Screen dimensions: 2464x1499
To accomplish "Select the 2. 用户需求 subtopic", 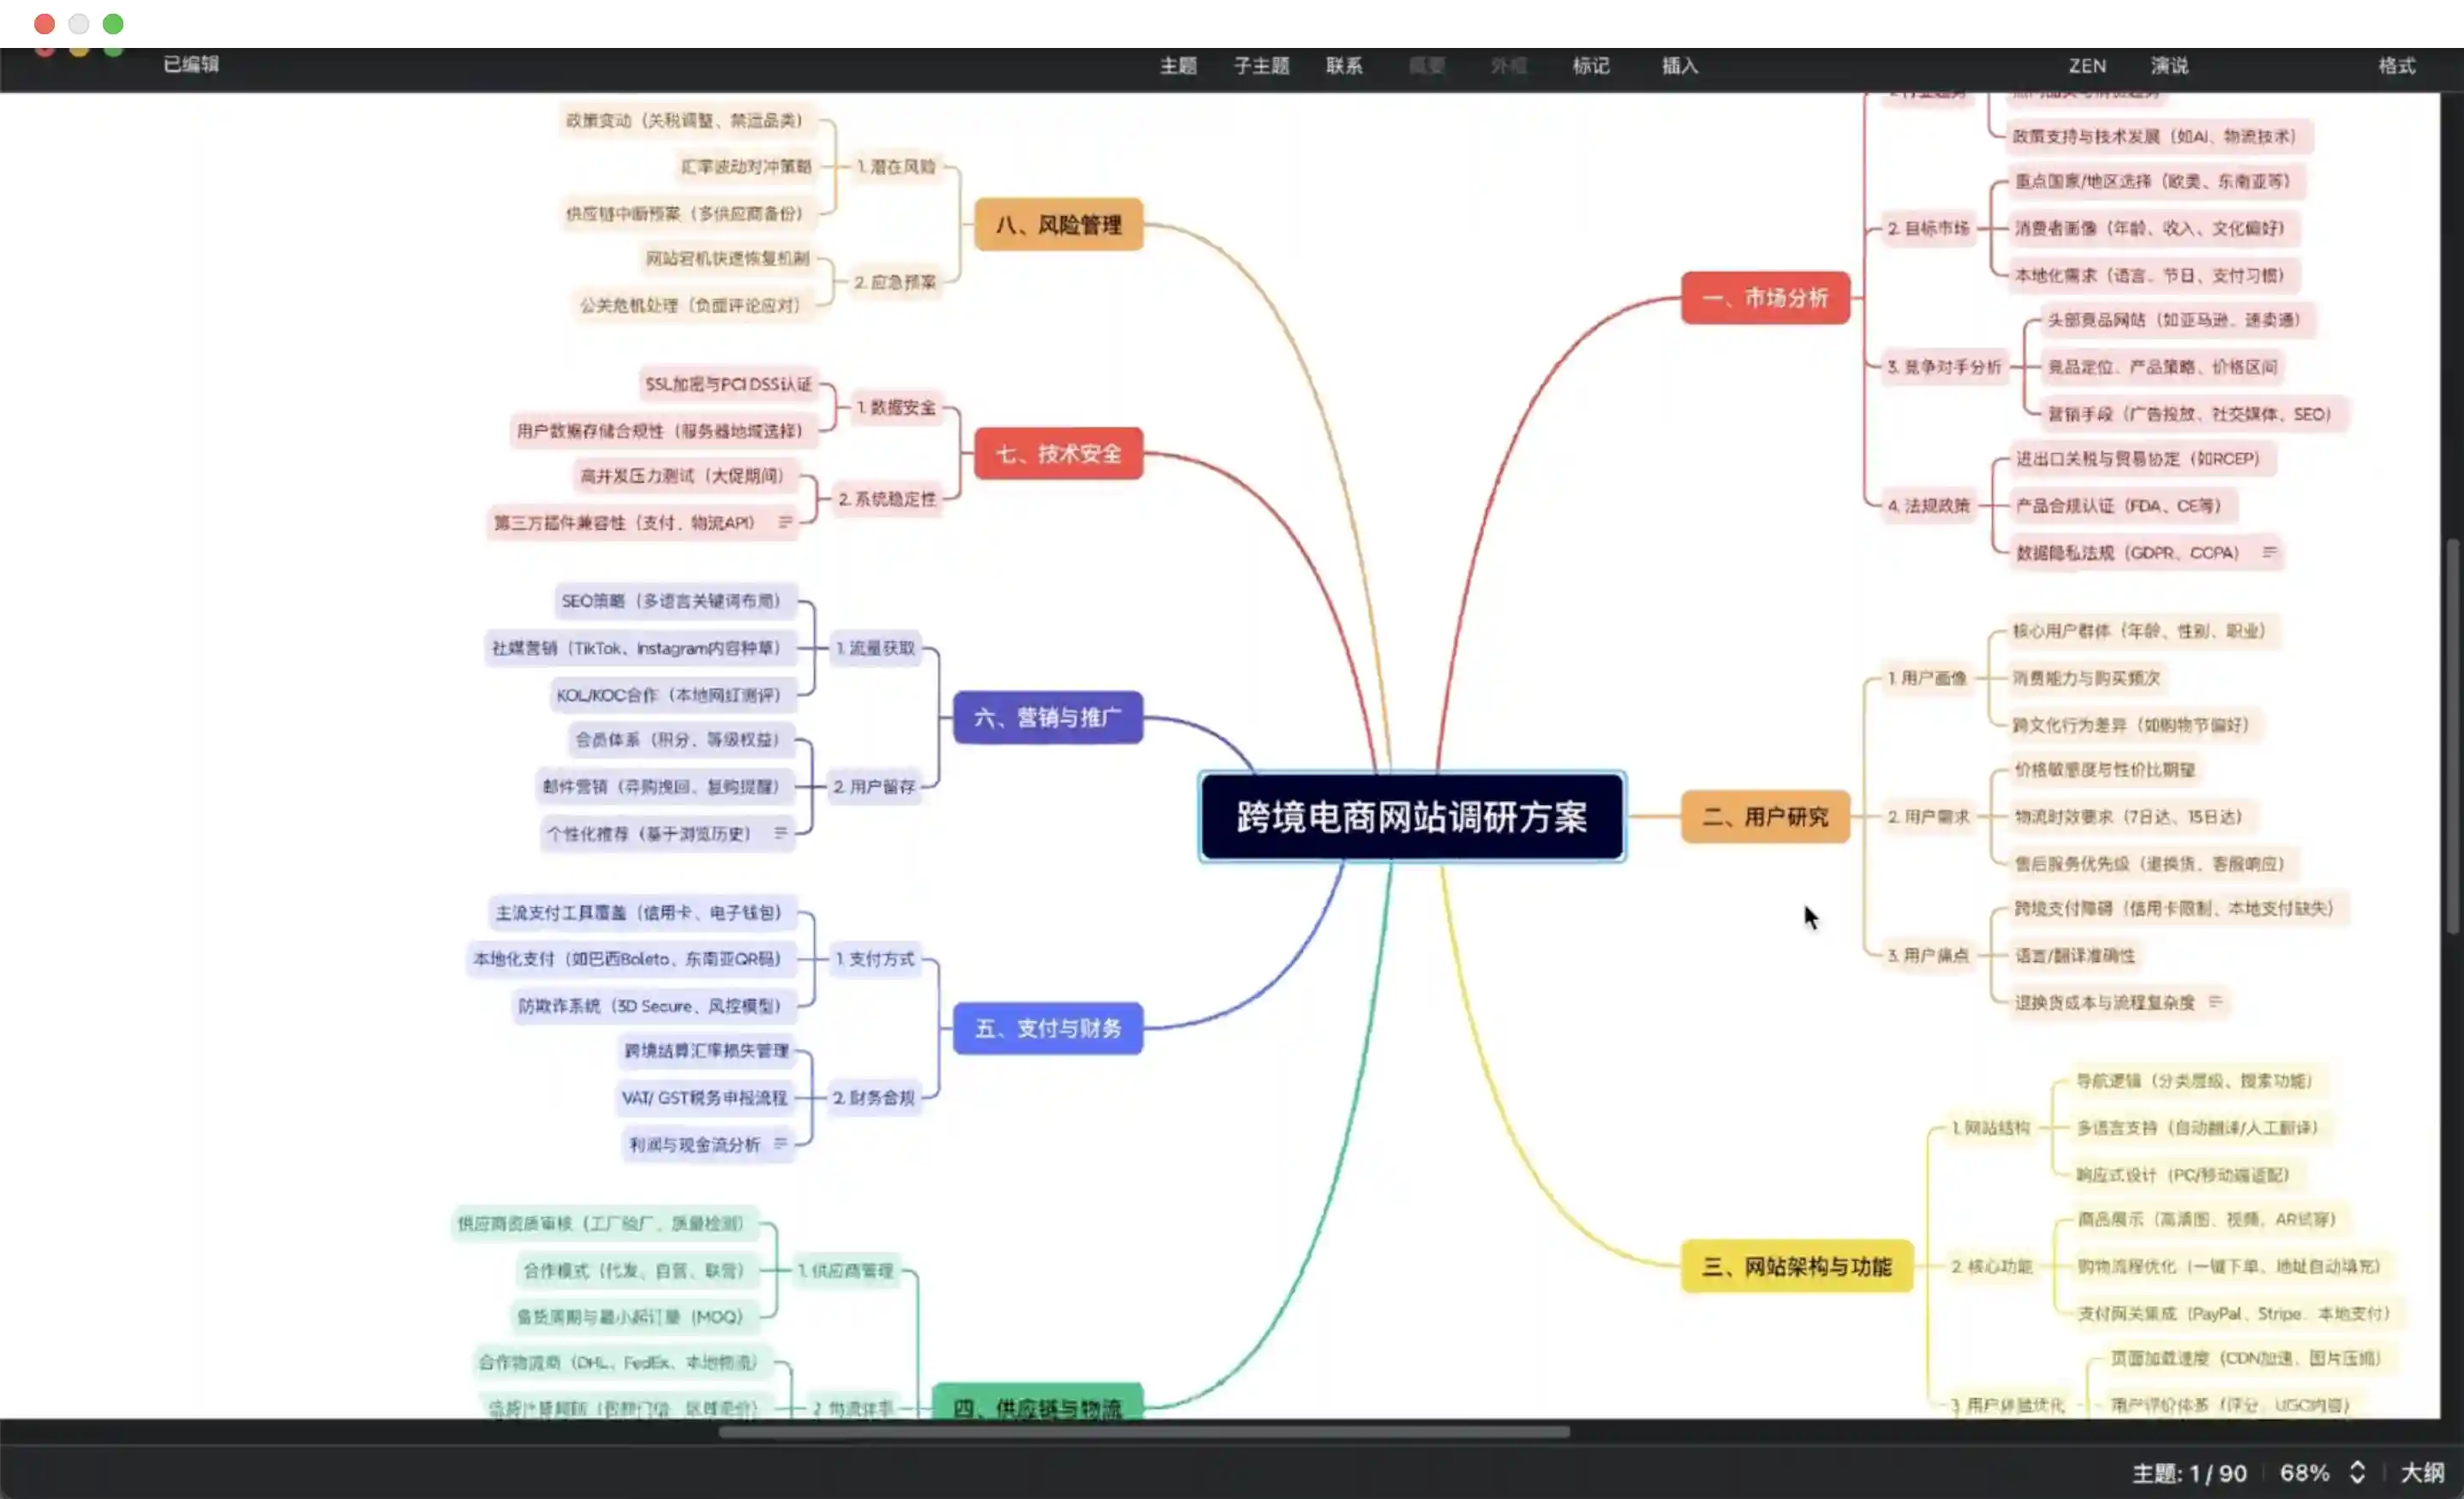I will point(1928,816).
